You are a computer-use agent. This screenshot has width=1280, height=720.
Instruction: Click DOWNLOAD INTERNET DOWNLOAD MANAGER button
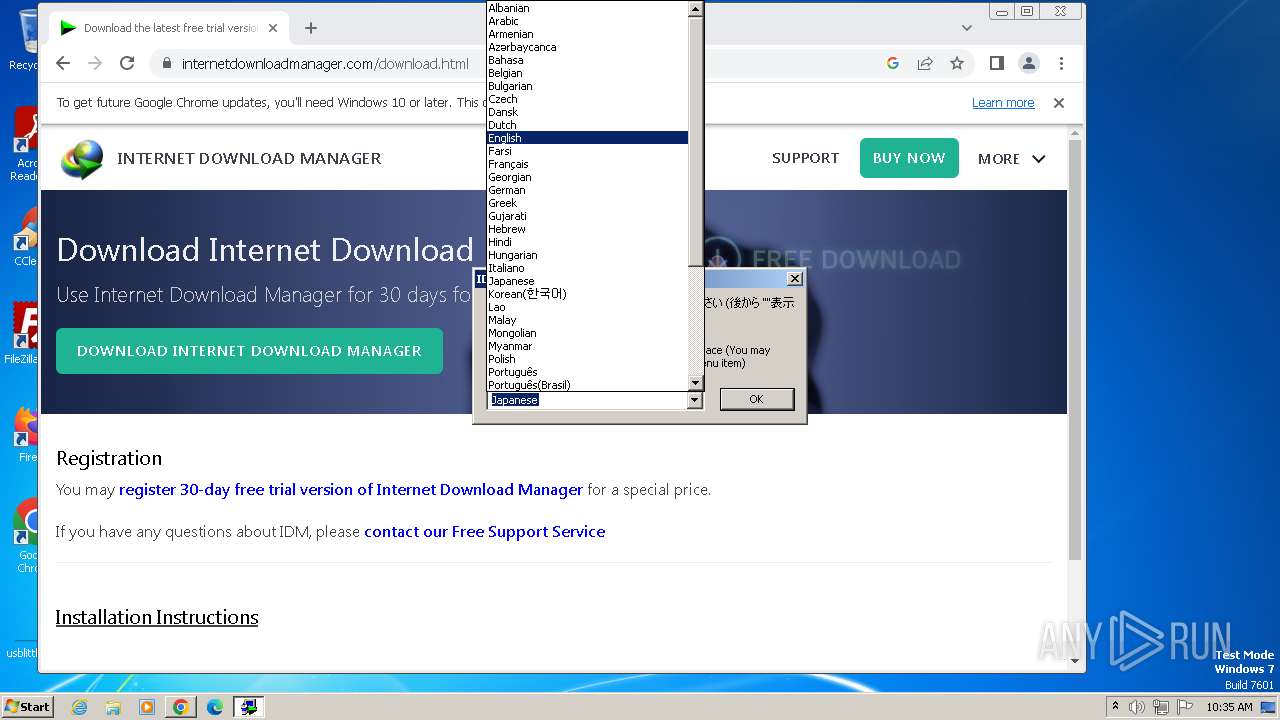tap(249, 351)
